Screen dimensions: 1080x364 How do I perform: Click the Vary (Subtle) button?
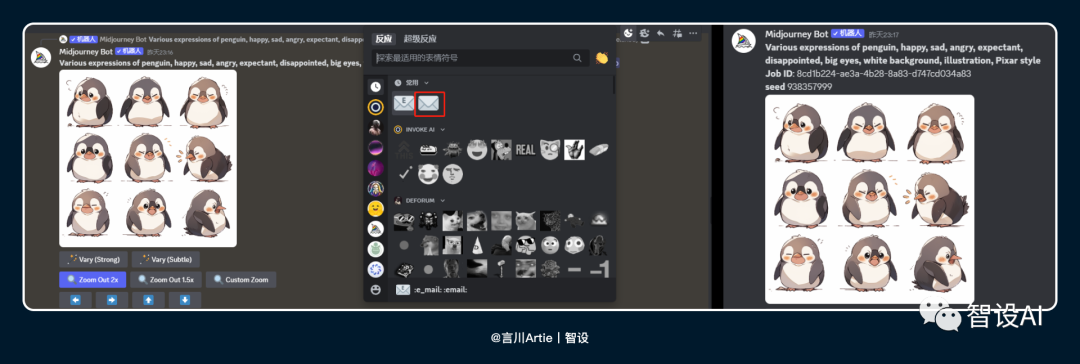click(x=166, y=259)
